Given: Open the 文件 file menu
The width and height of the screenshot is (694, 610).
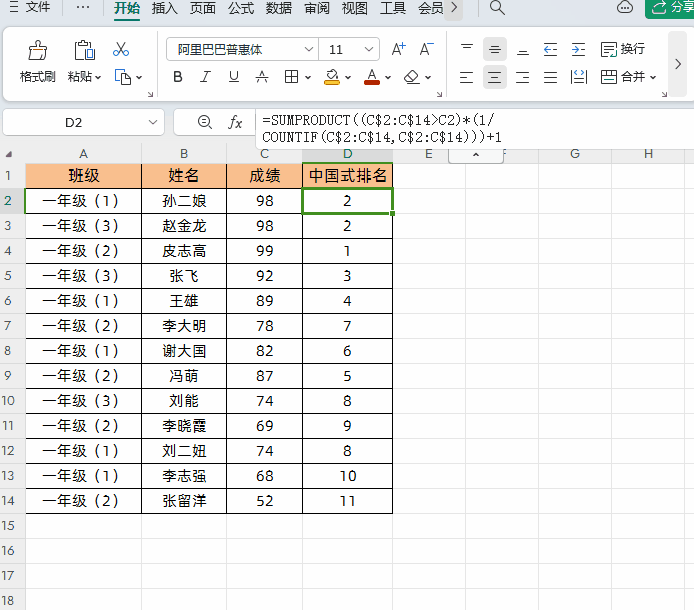Looking at the screenshot, I should click(x=30, y=8).
